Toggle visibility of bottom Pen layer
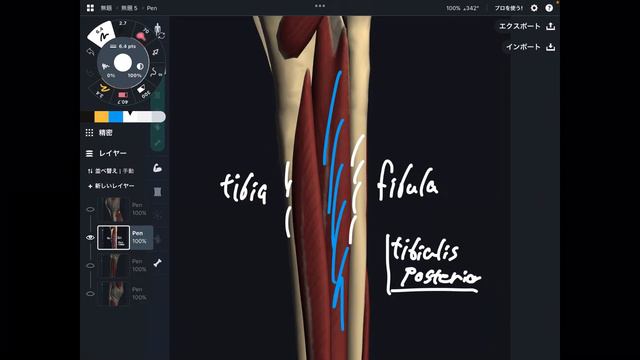The width and height of the screenshot is (640, 360). [x=90, y=293]
